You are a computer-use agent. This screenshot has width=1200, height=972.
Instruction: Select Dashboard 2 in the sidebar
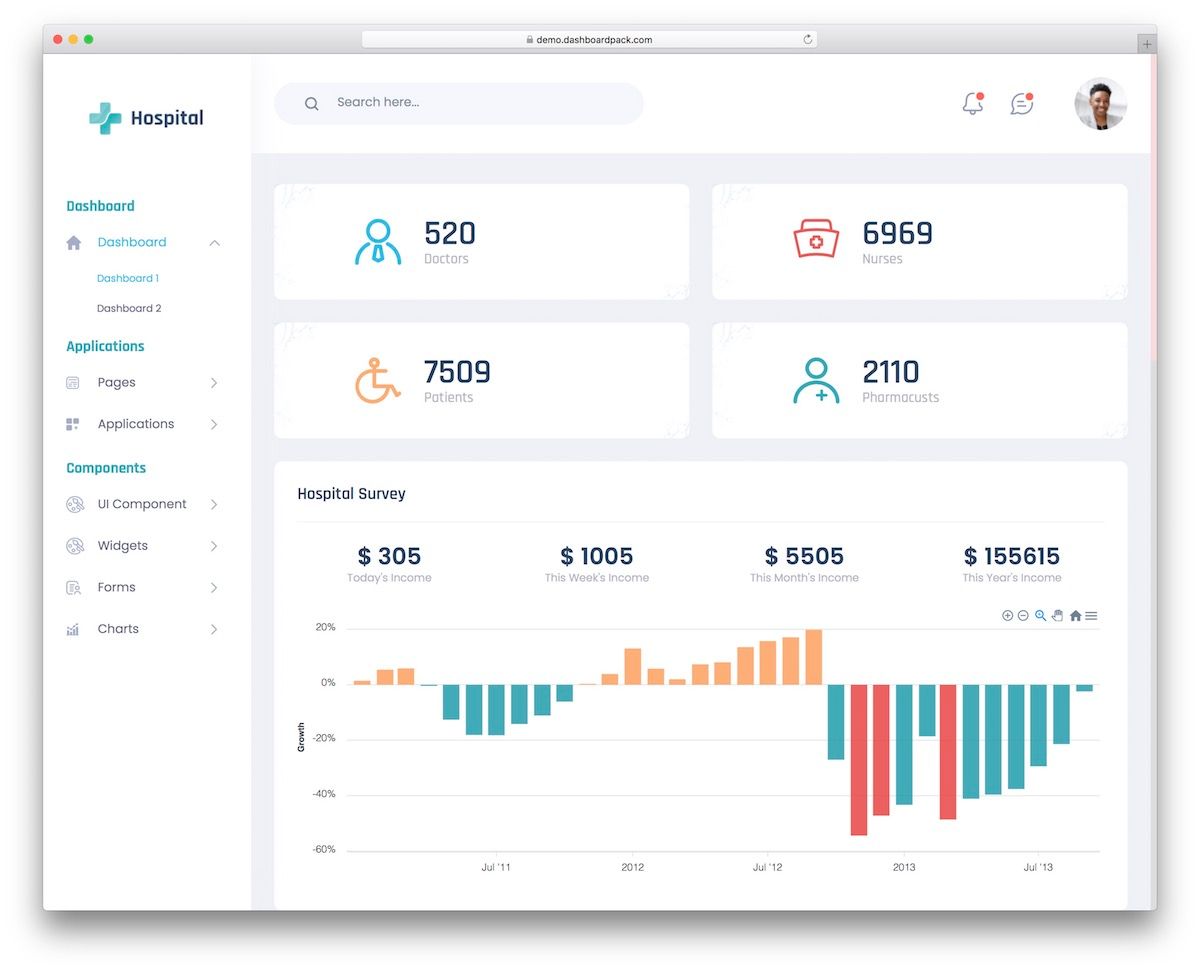pyautogui.click(x=129, y=308)
